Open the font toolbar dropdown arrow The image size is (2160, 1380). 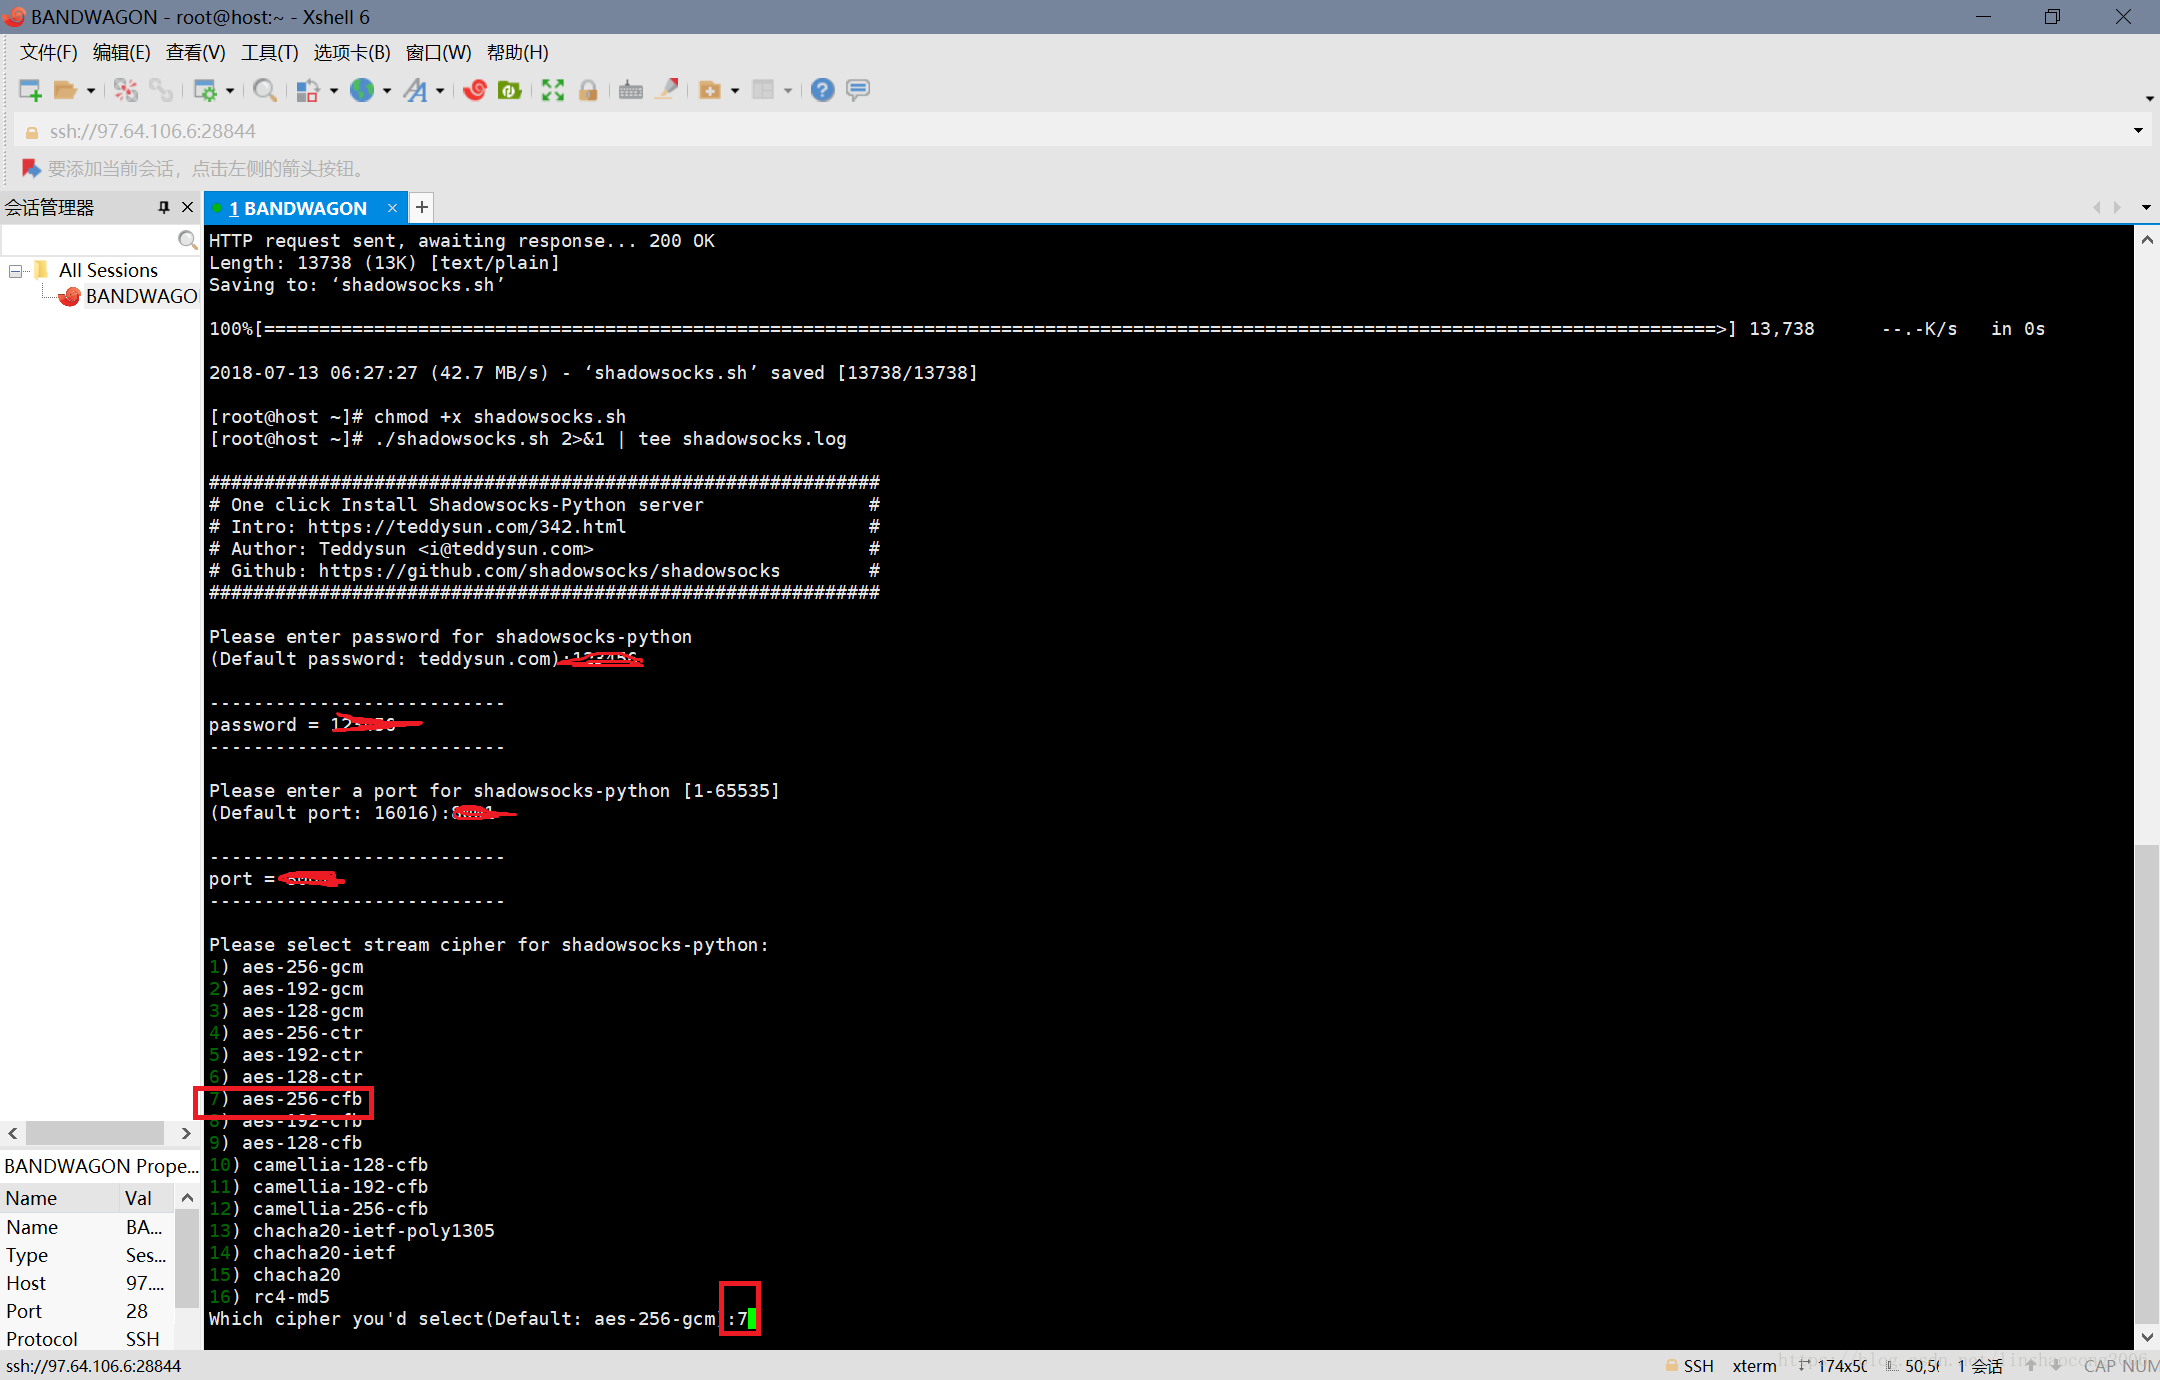tap(440, 91)
